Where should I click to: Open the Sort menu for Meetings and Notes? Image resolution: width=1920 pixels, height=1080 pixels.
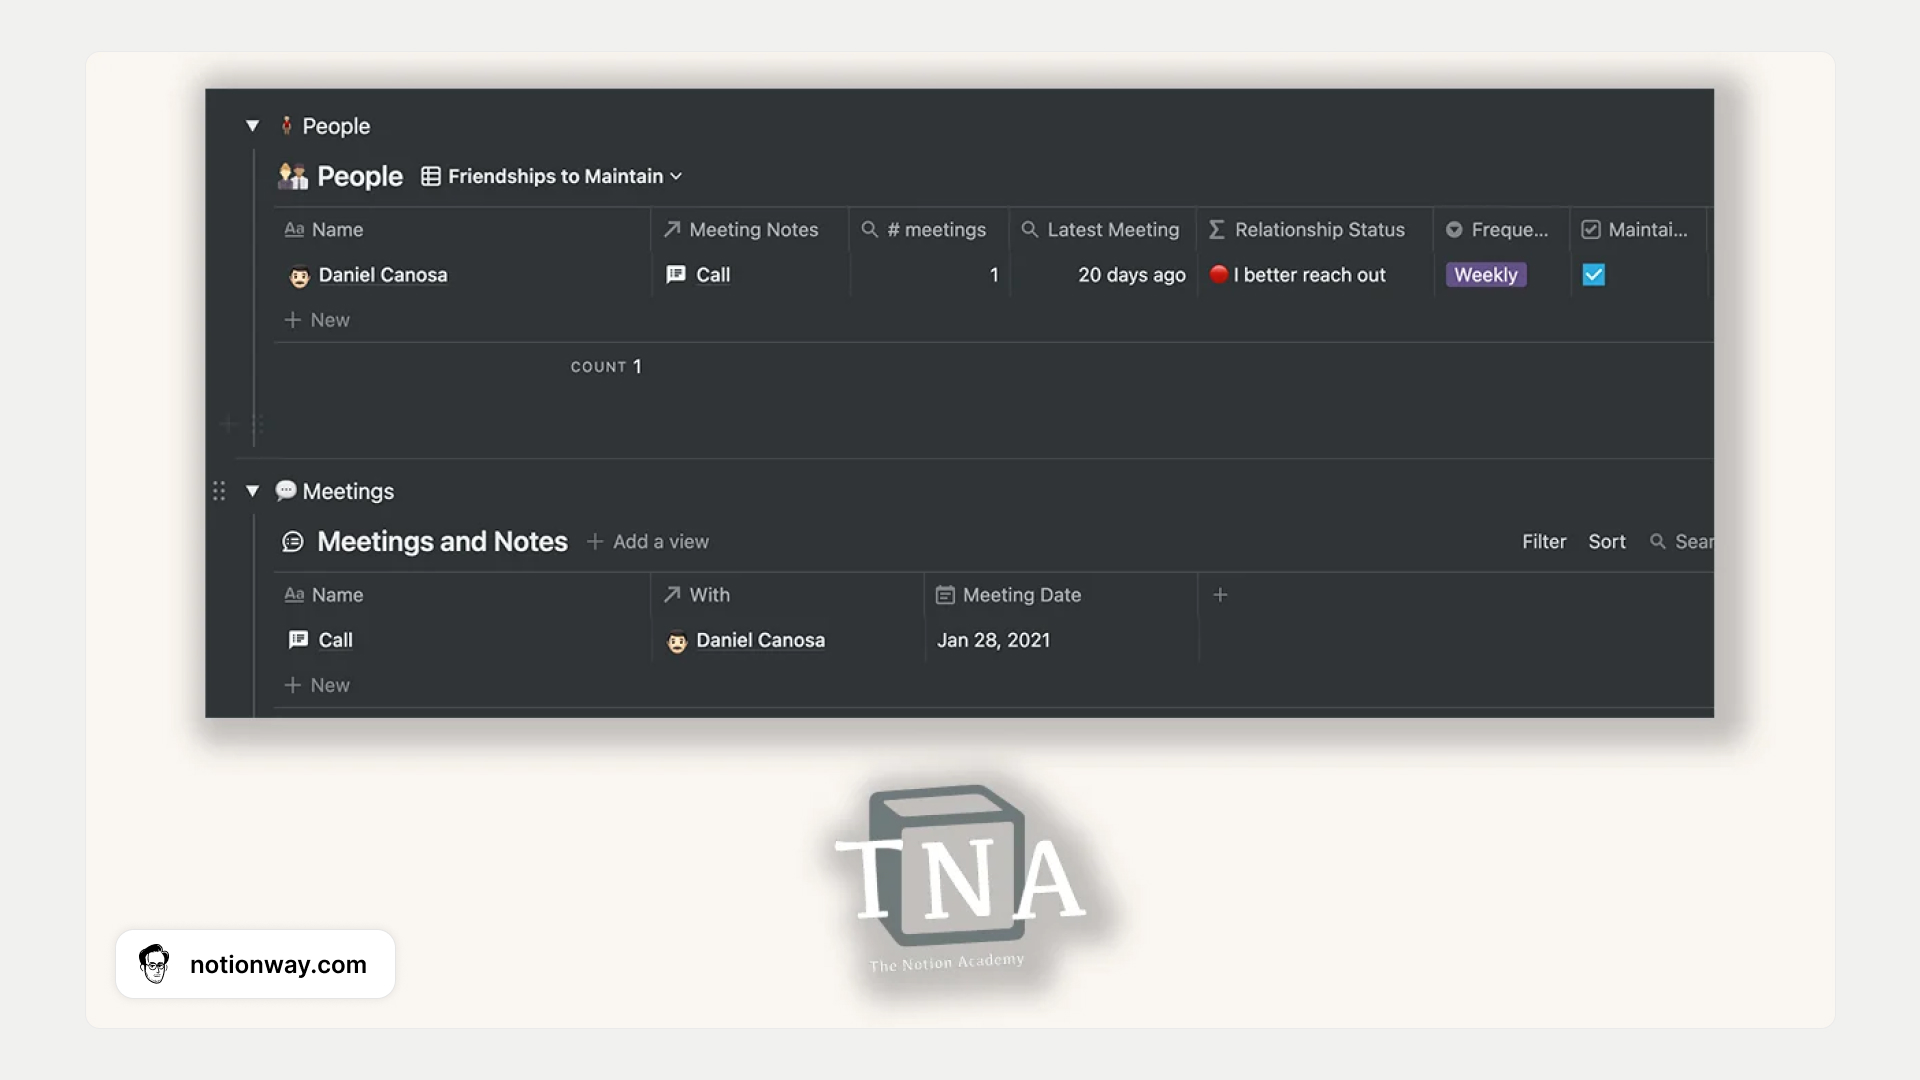1607,541
